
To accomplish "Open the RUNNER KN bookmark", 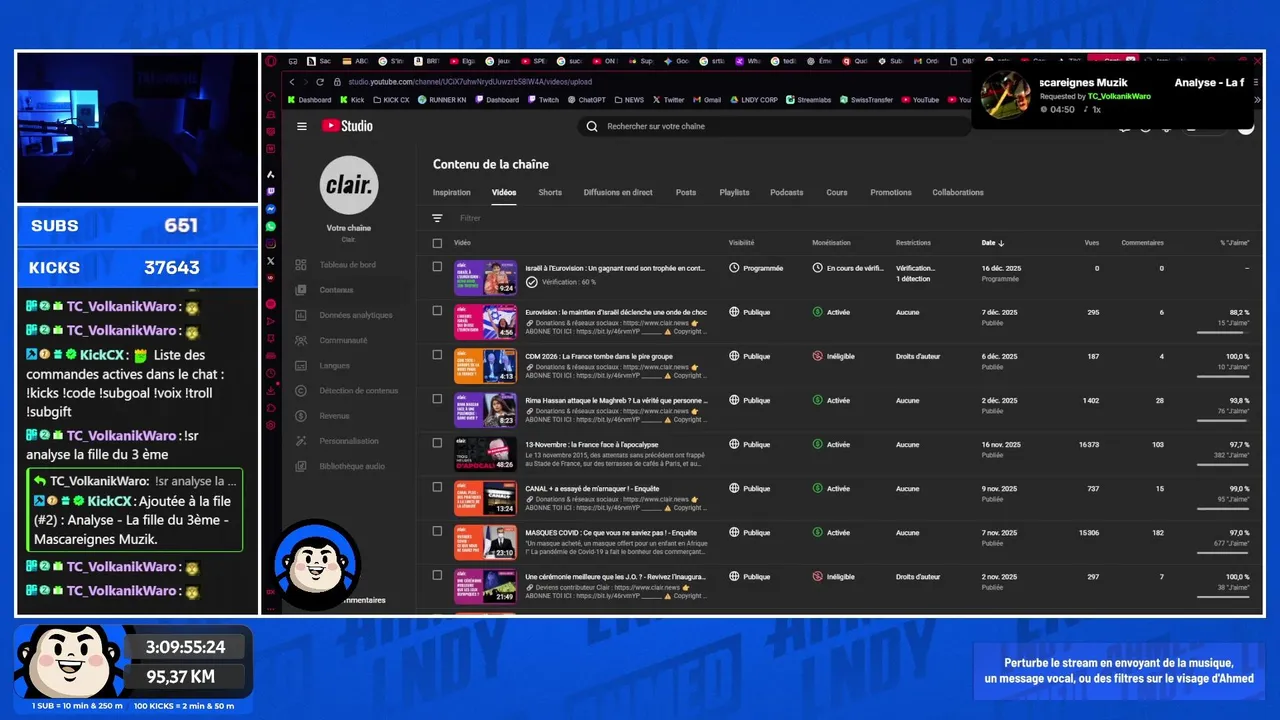I will click(442, 100).
